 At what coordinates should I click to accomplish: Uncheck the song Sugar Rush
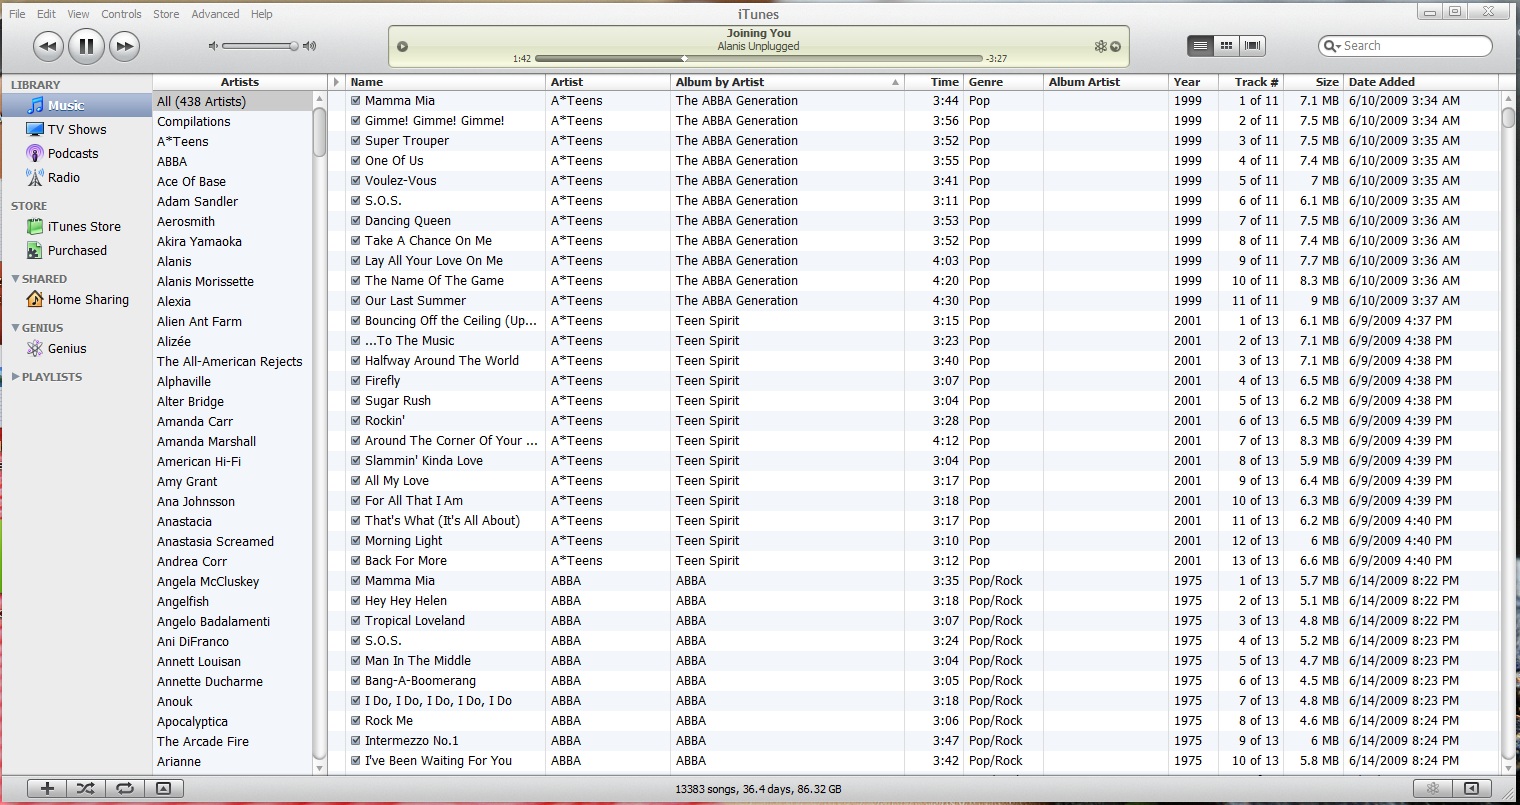[356, 401]
